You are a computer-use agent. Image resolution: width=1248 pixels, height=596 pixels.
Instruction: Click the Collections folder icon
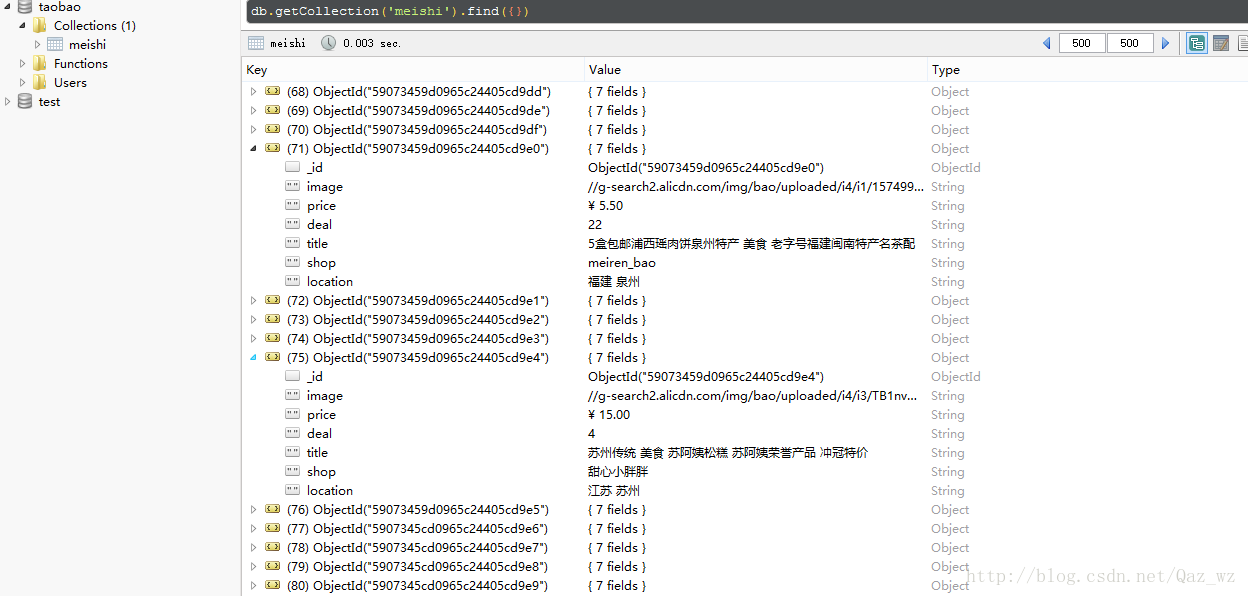point(40,25)
